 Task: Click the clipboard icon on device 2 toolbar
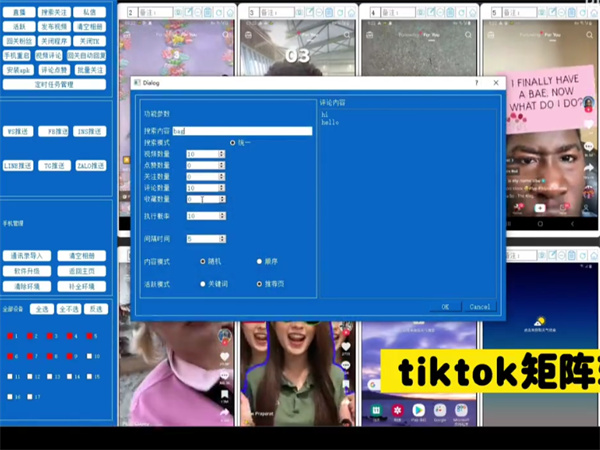point(208,12)
